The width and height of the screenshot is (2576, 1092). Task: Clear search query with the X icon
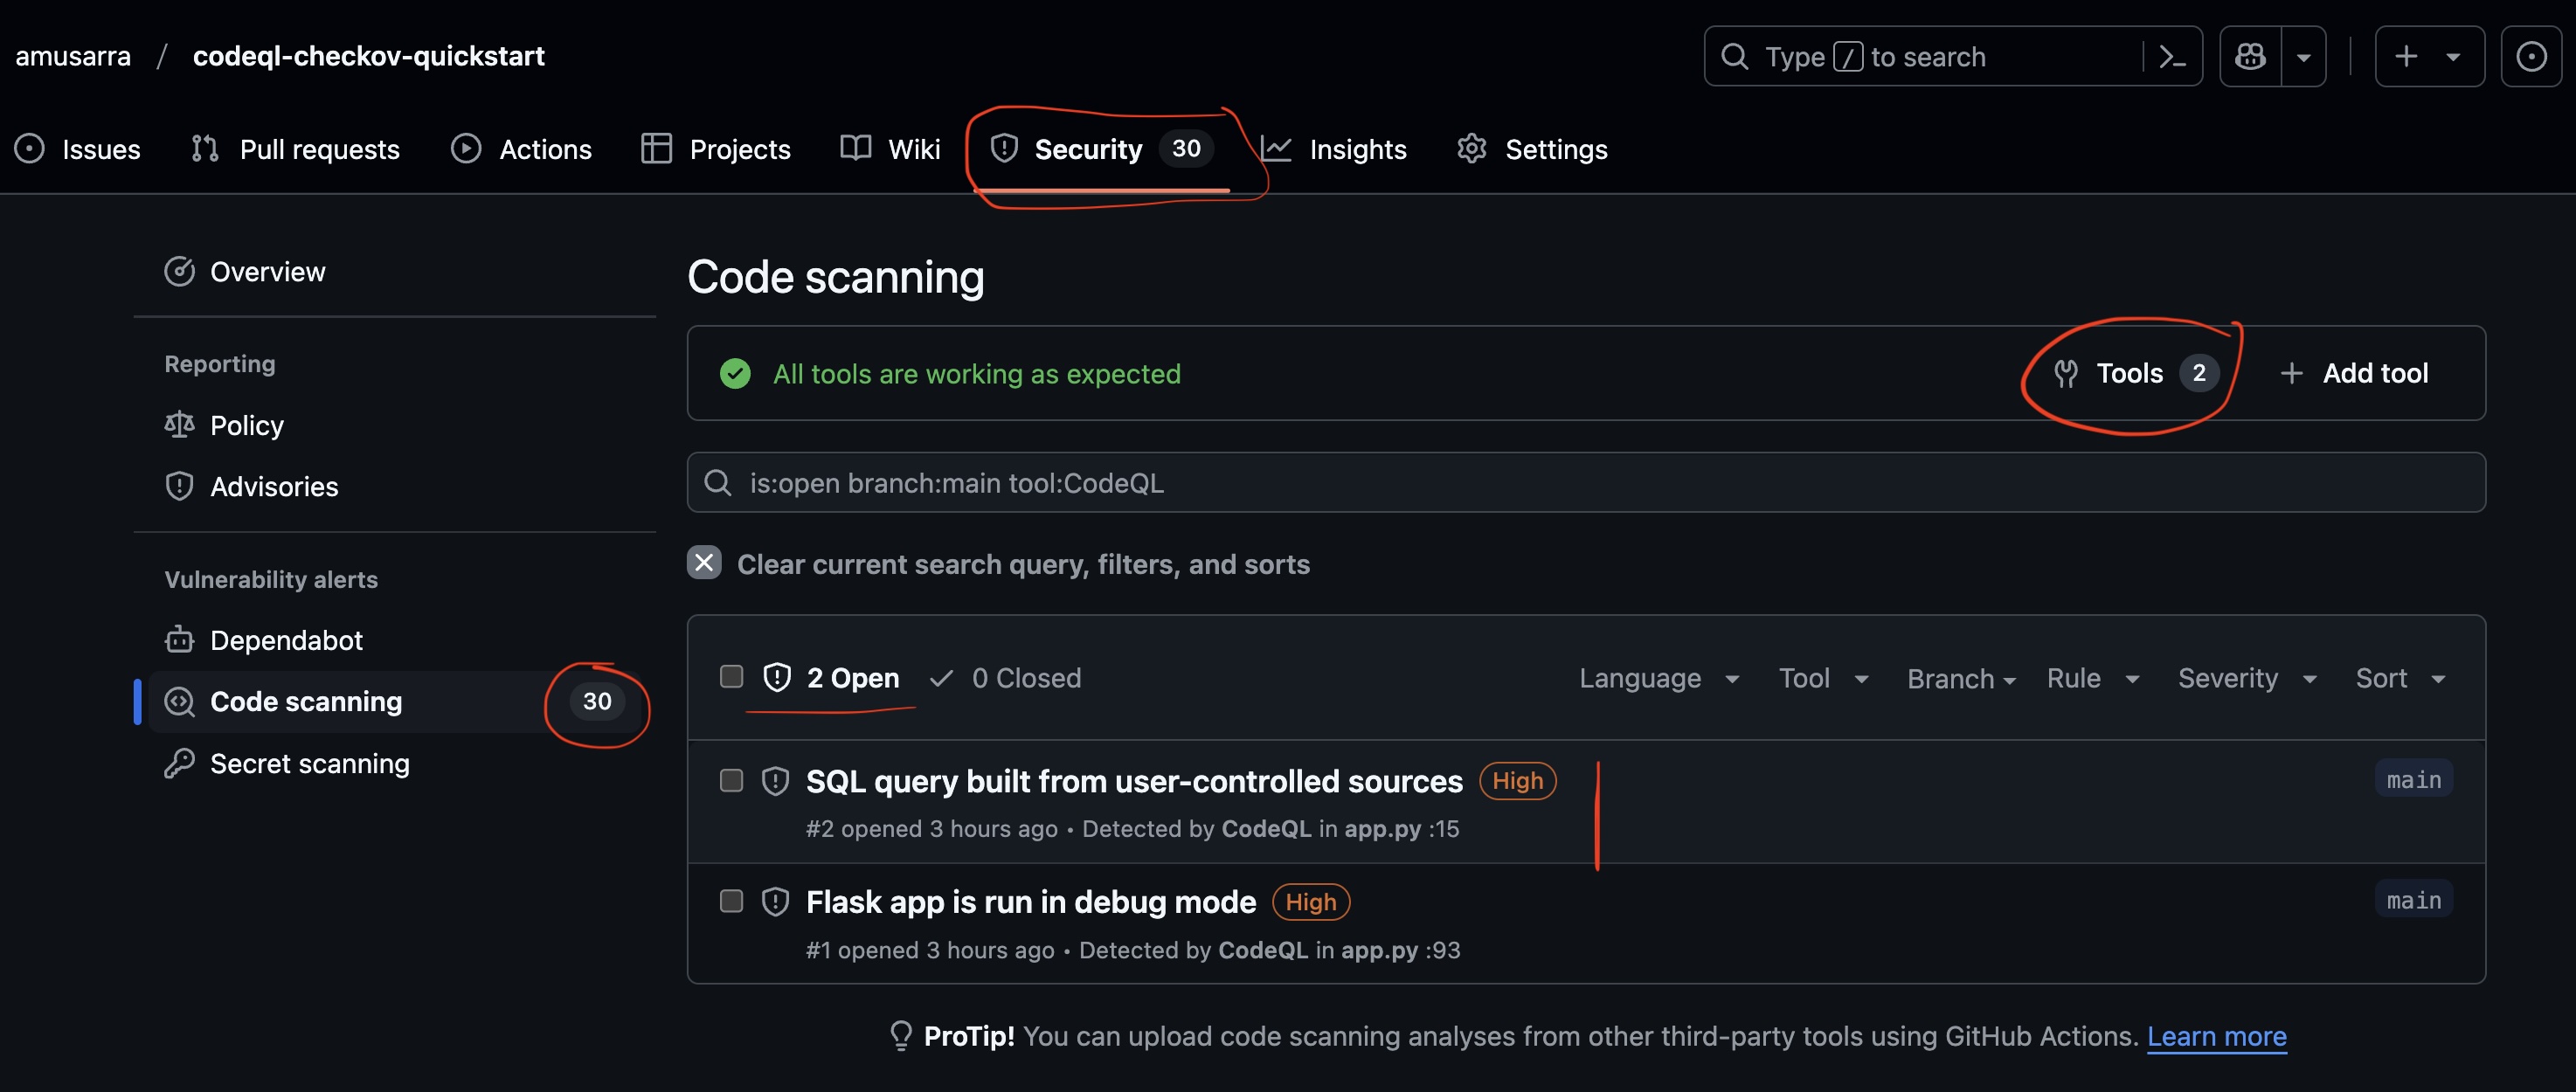click(x=704, y=563)
